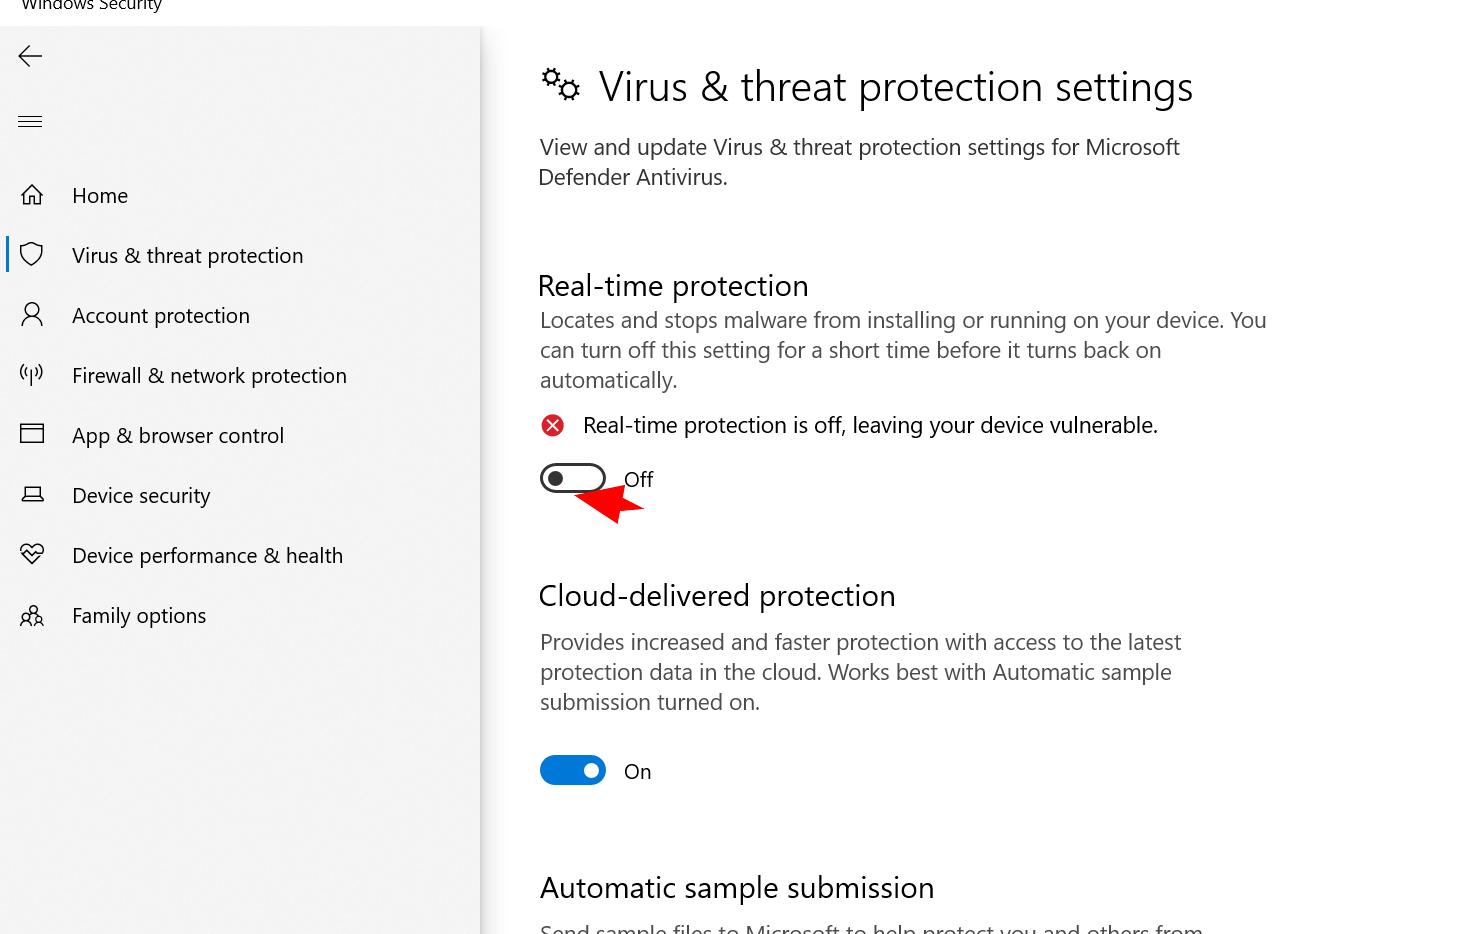Click the Real-time protection warning message
This screenshot has height=934, width=1459.
coord(869,424)
